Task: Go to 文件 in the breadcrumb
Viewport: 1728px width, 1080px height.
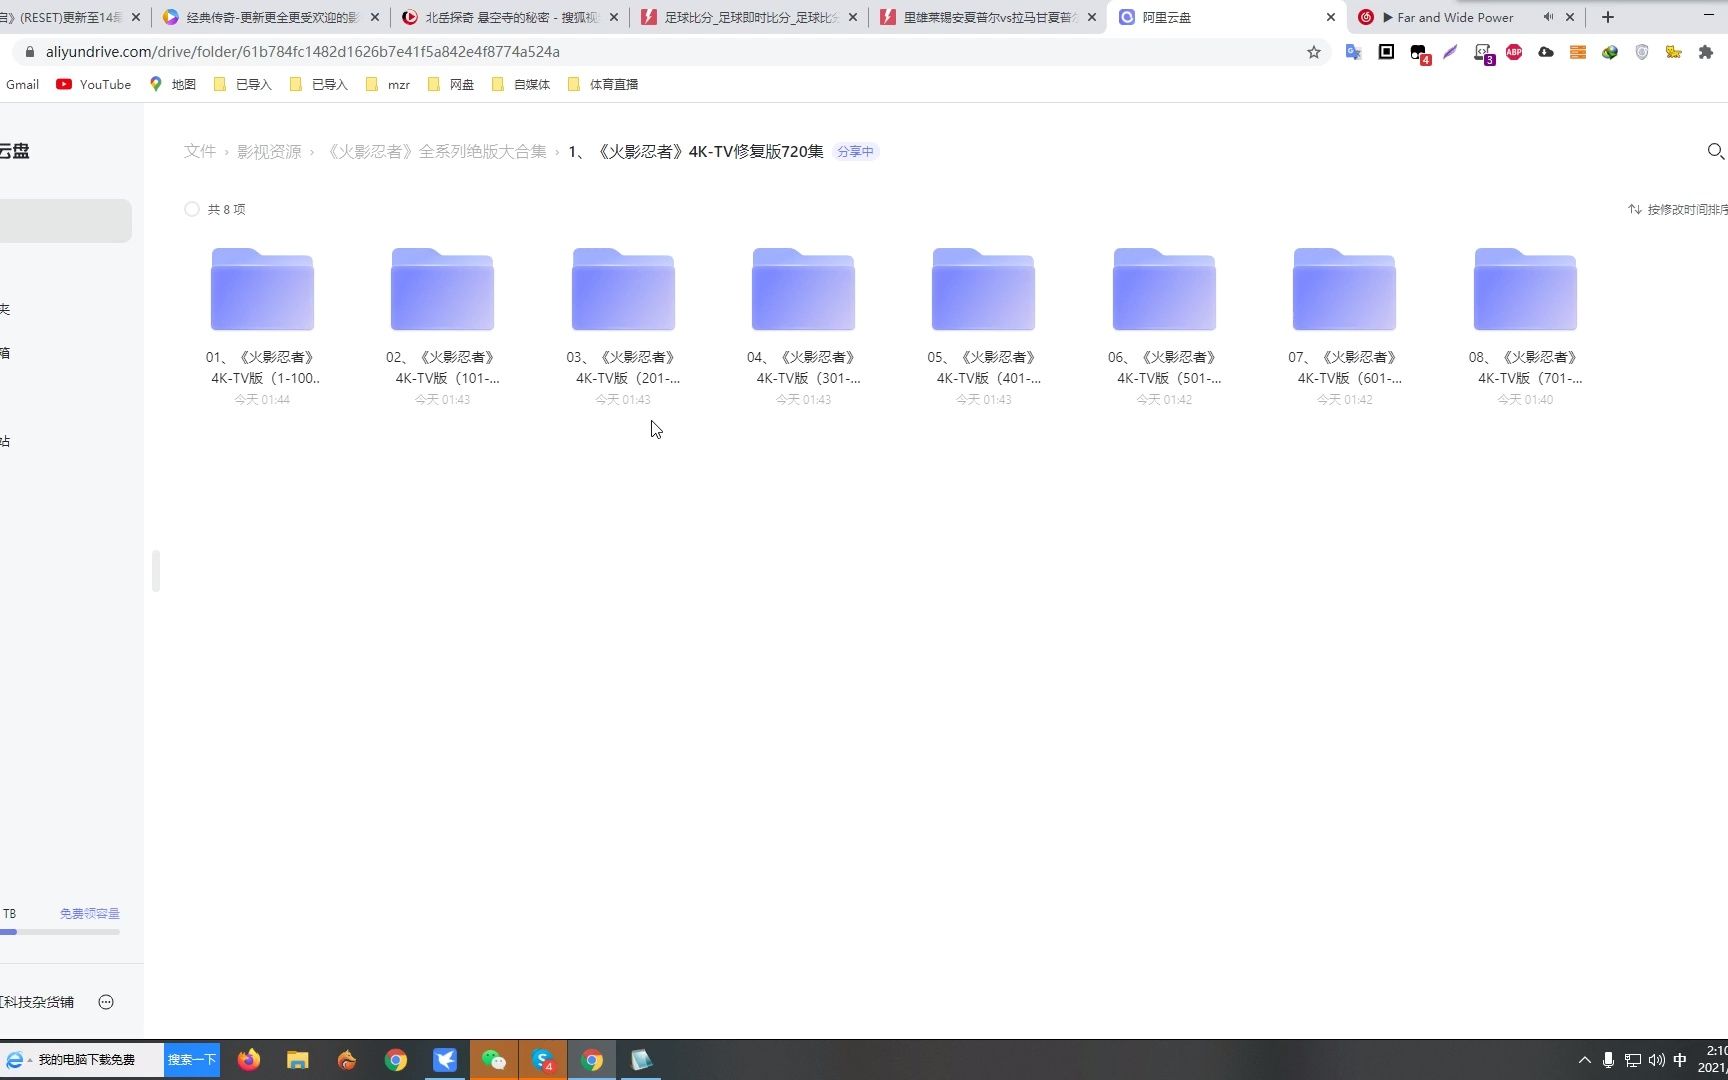Action: (x=199, y=151)
